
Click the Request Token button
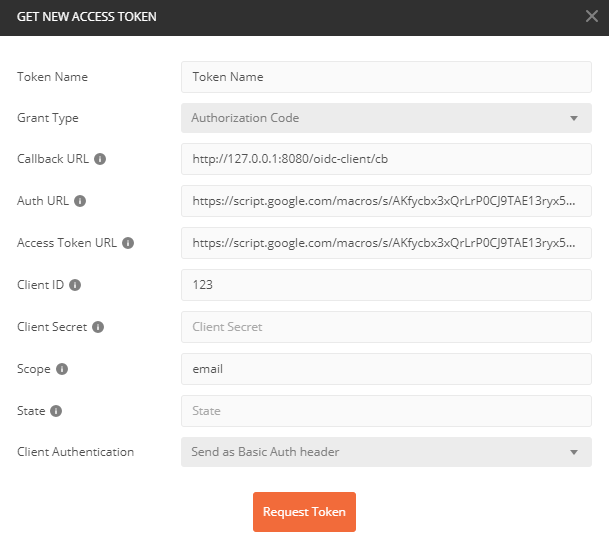tap(304, 511)
